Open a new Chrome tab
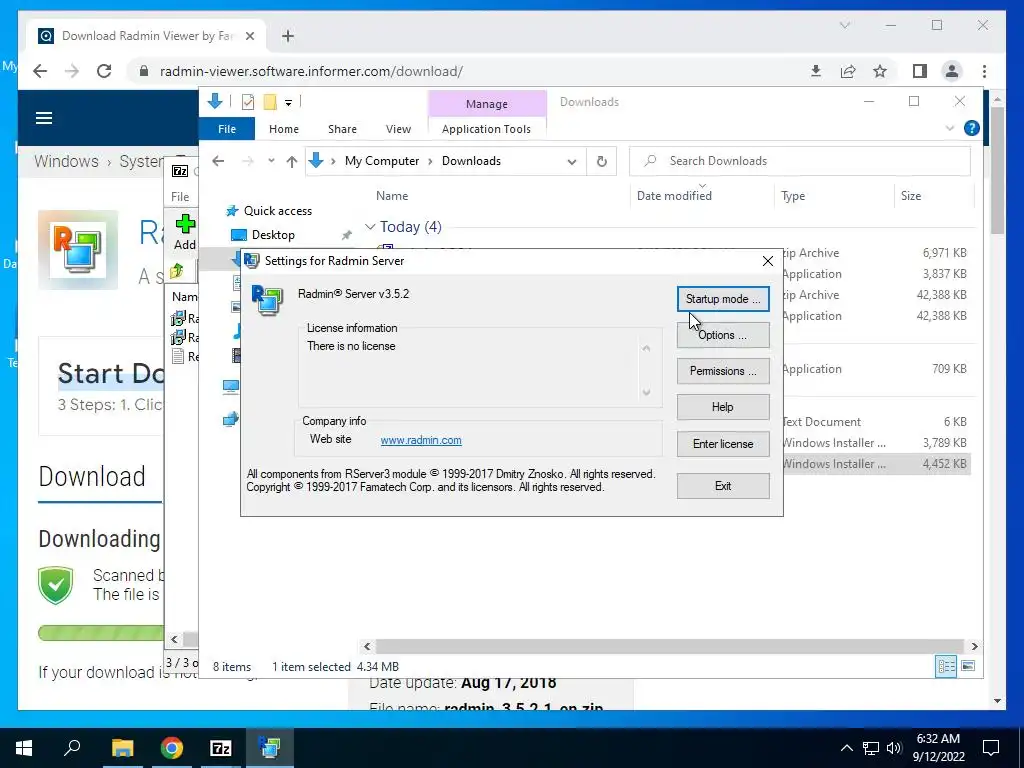1024x768 pixels. coord(288,36)
